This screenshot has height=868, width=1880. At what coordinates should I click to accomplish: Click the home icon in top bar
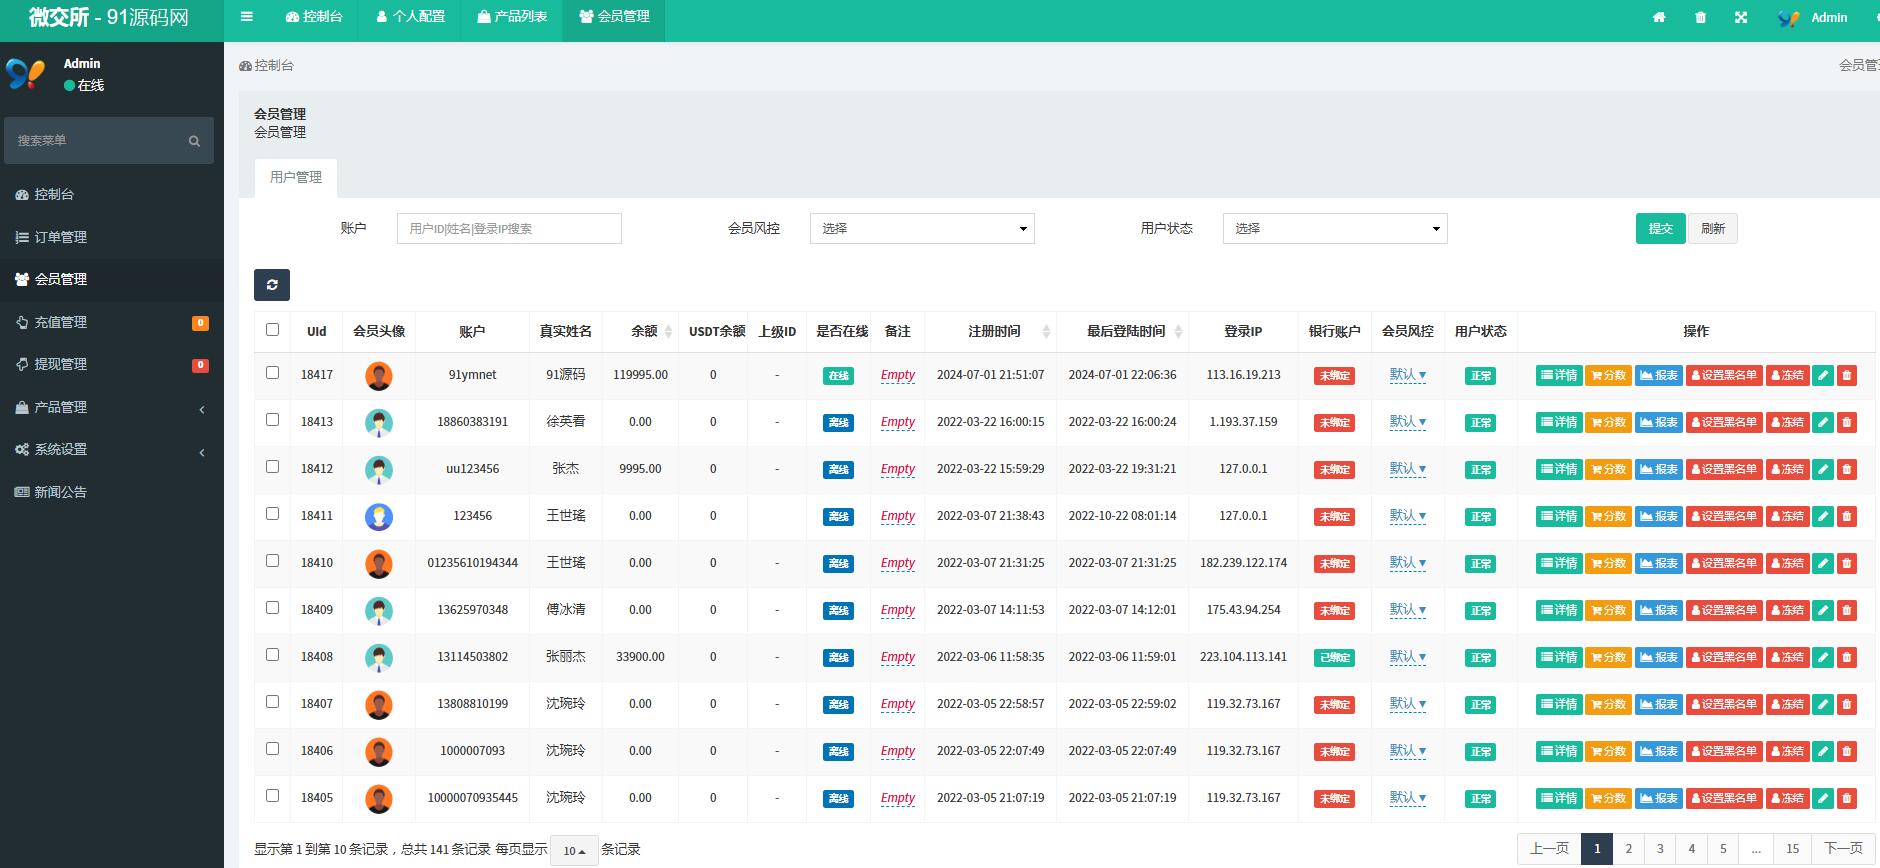pyautogui.click(x=1659, y=17)
